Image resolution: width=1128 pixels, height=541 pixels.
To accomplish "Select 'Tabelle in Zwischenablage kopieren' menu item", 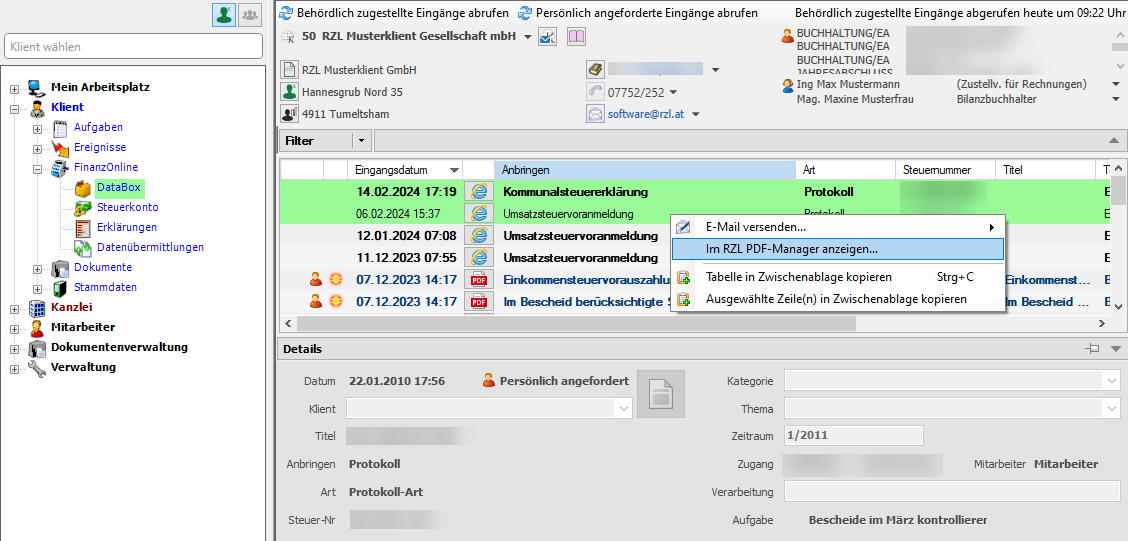I will [798, 277].
